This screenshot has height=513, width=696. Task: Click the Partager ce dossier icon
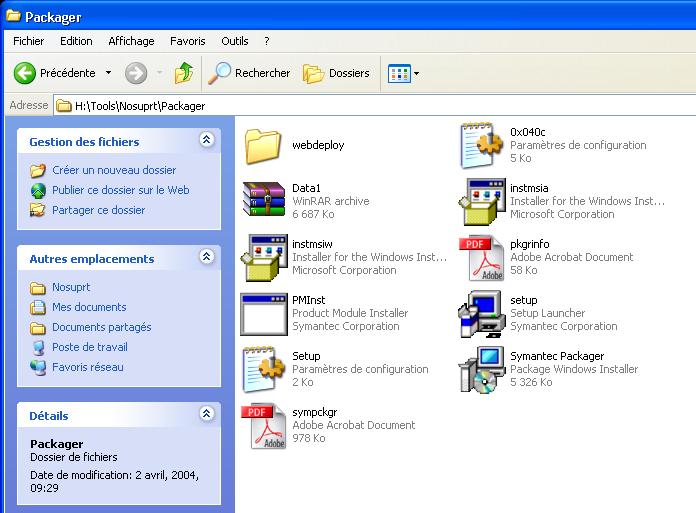coord(38,210)
